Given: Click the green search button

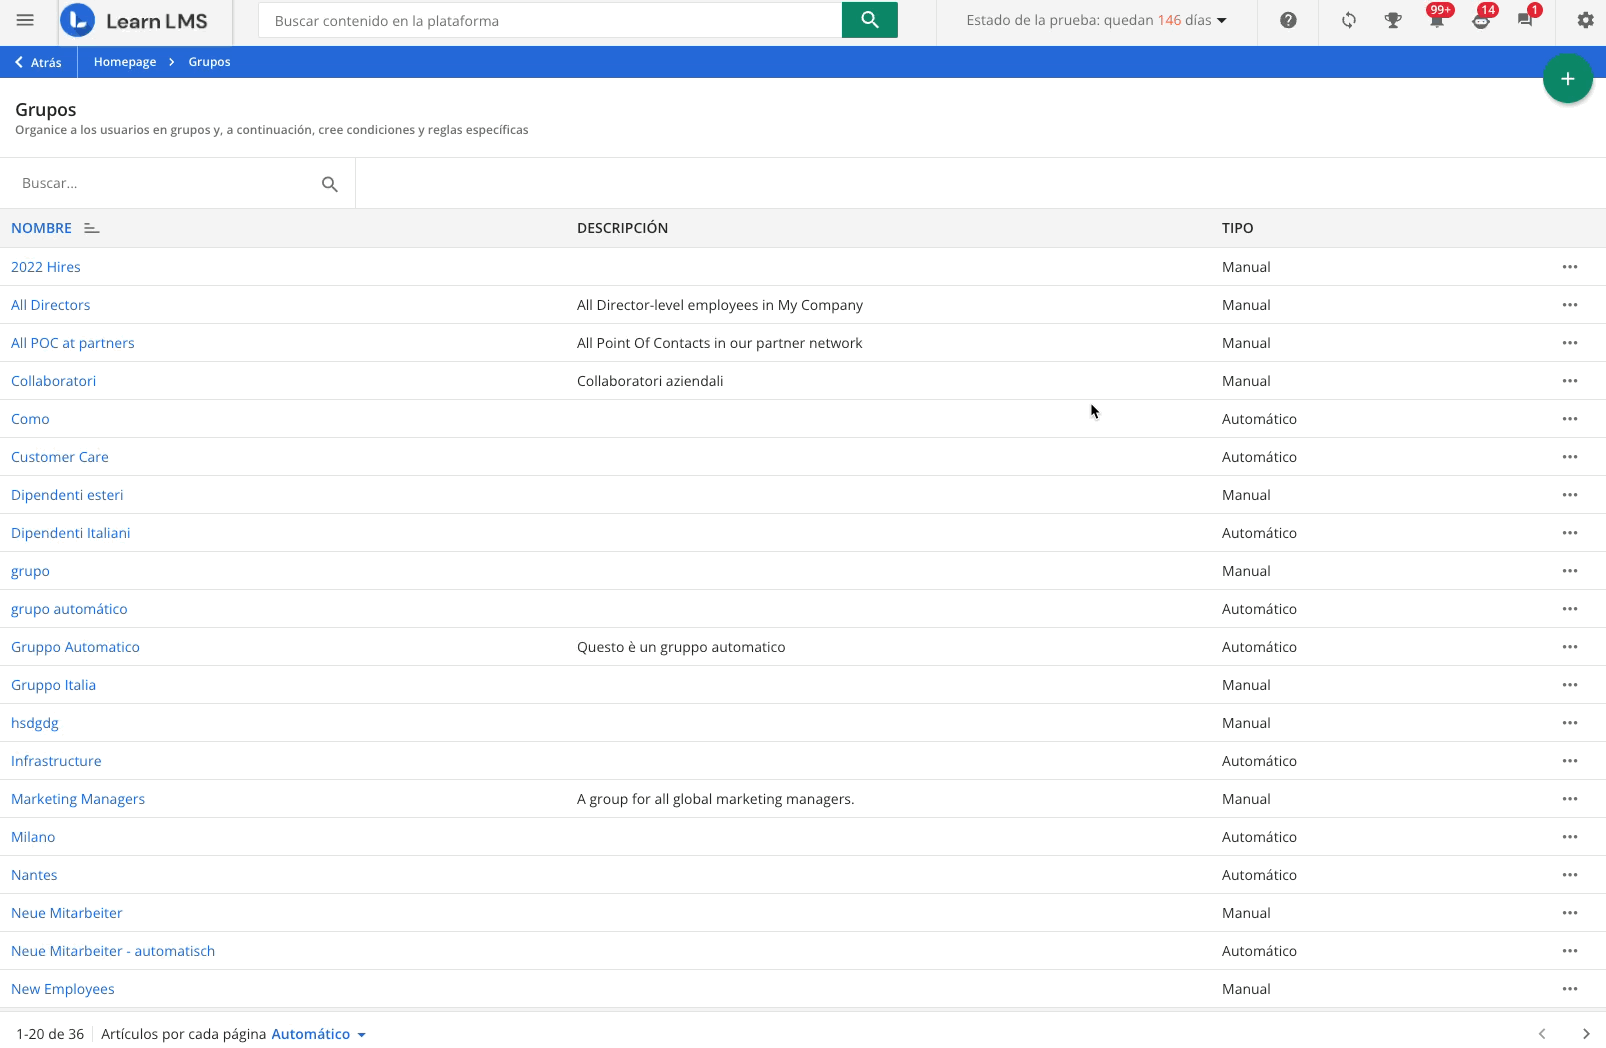Looking at the screenshot, I should 869,19.
